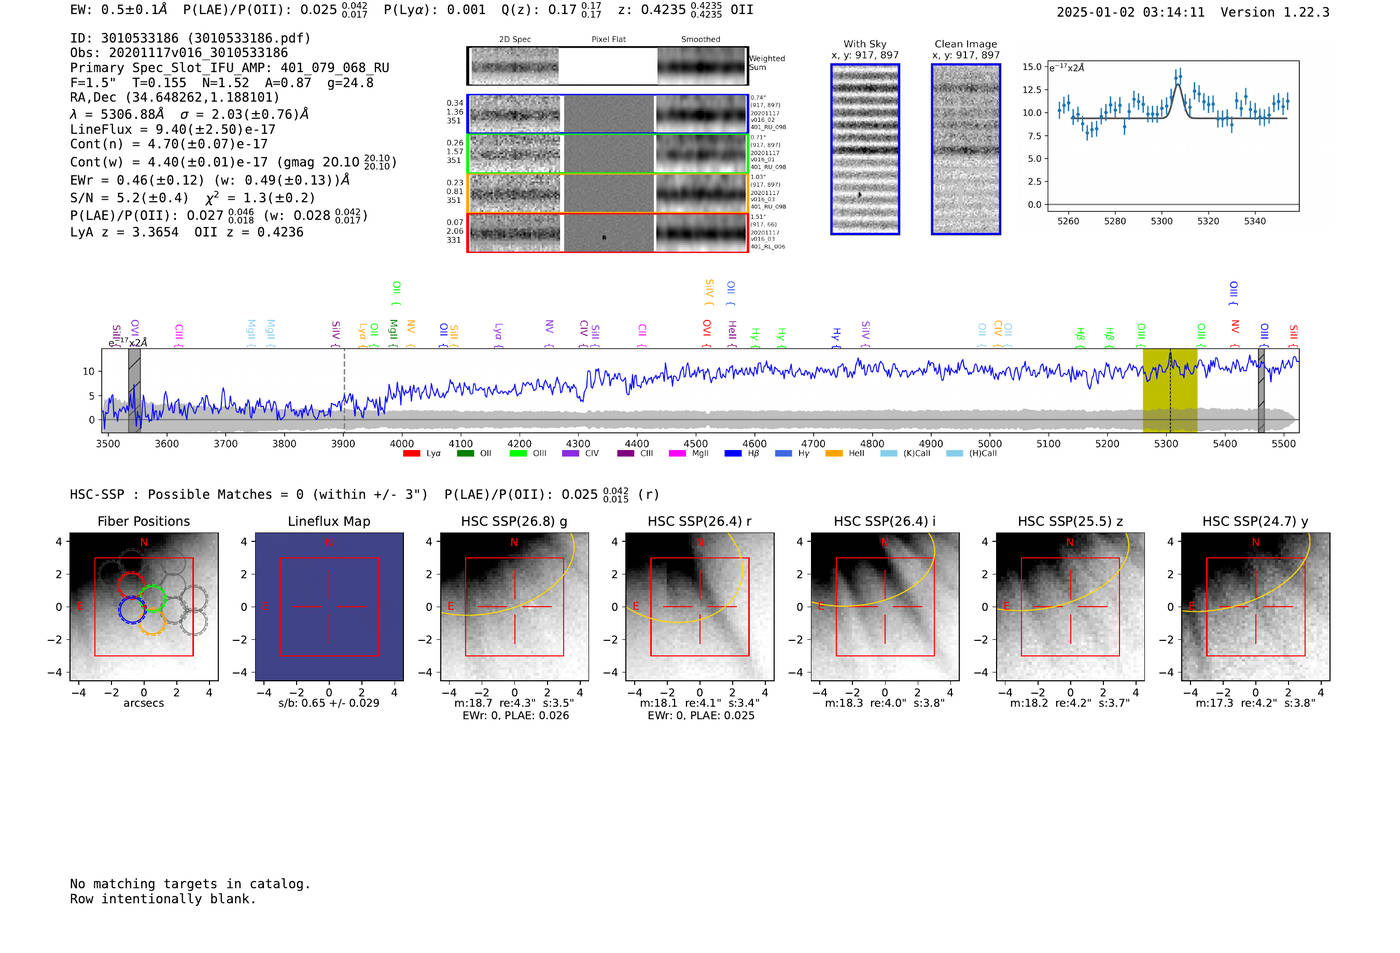This screenshot has height=953, width=1400.
Task: Click the m:17.3 re:4.2" y-band caption
Action: tap(1256, 703)
